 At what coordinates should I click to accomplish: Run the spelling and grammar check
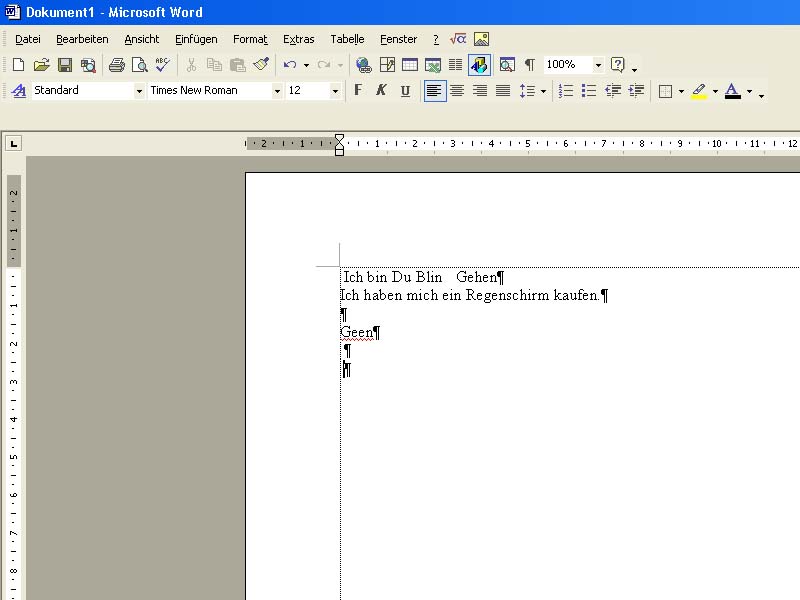click(162, 65)
